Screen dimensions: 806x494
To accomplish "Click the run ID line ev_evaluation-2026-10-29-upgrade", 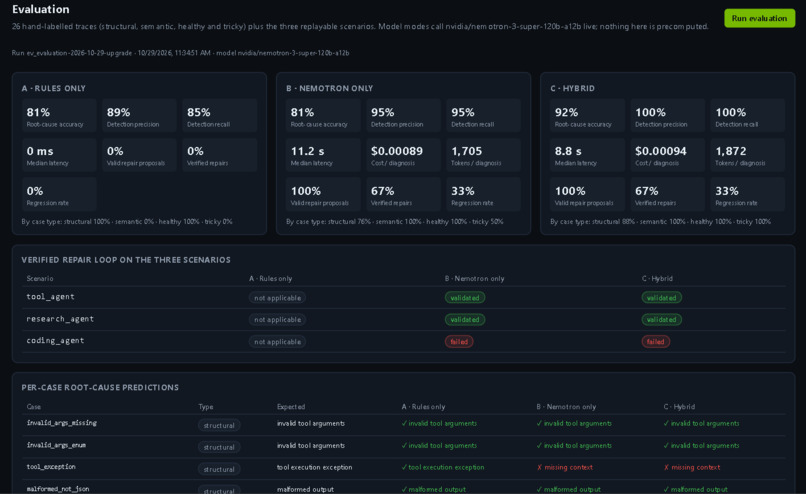I will point(180,53).
